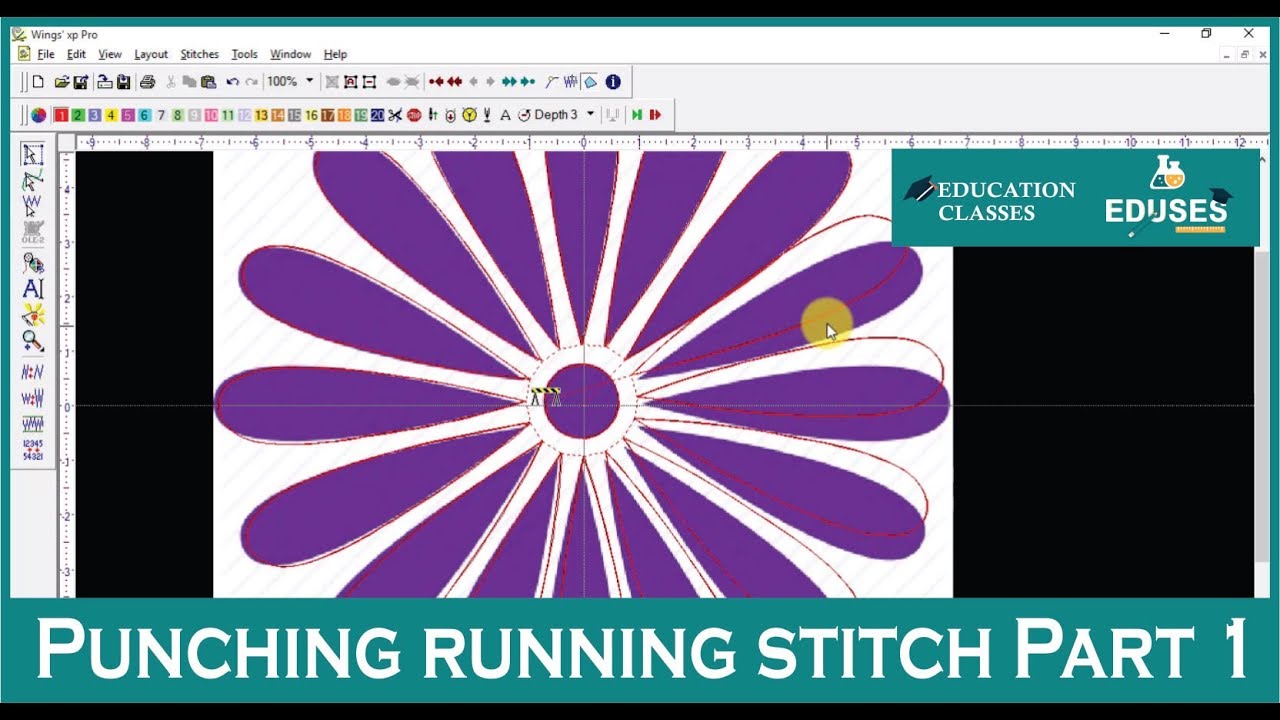Create a new design with New icon

[38, 82]
